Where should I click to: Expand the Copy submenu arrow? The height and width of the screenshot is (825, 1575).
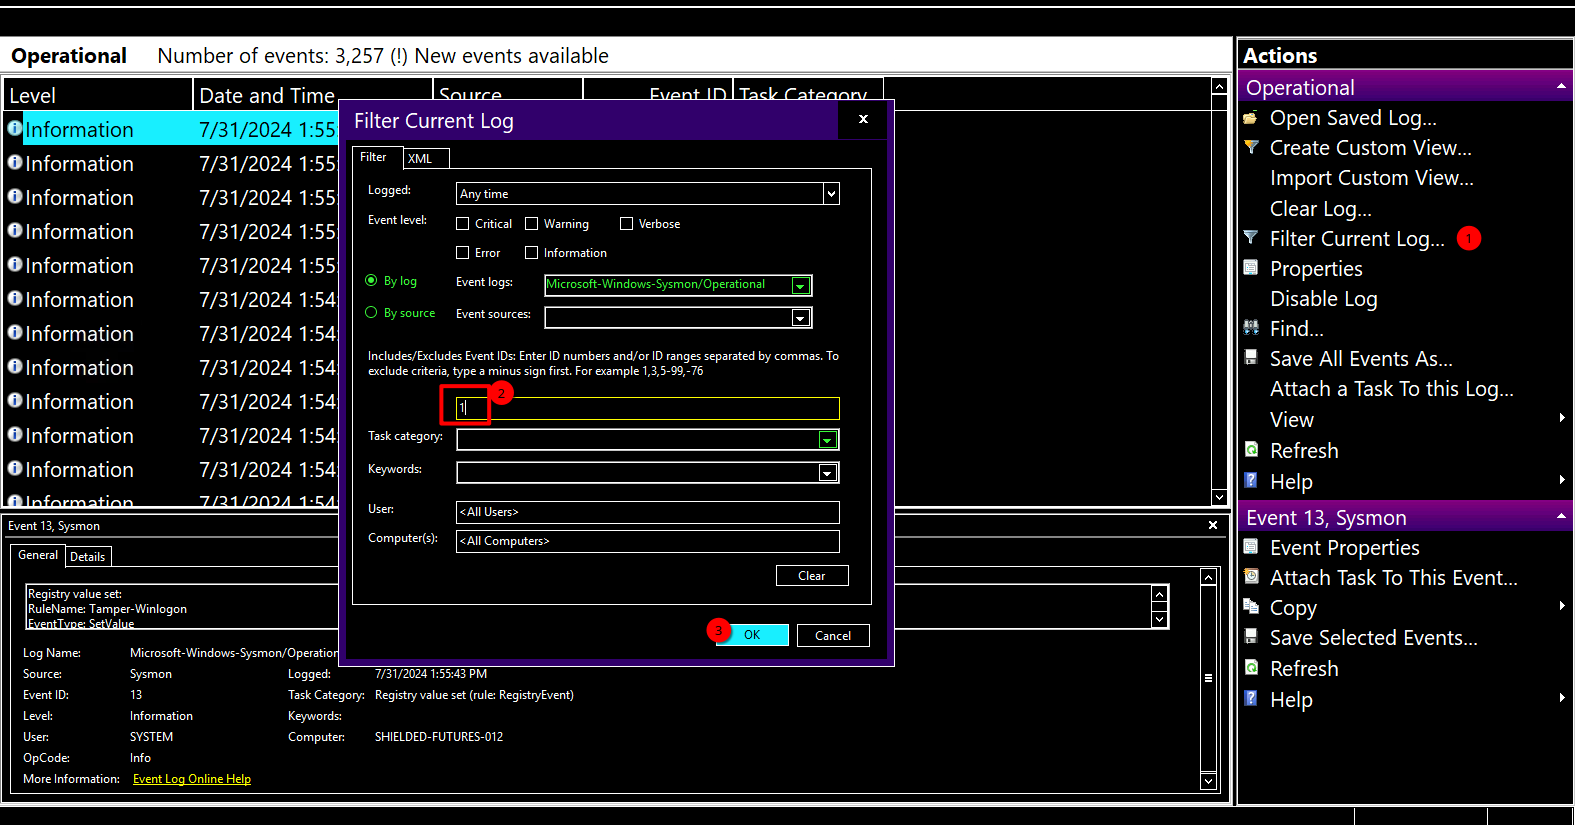tap(1562, 606)
